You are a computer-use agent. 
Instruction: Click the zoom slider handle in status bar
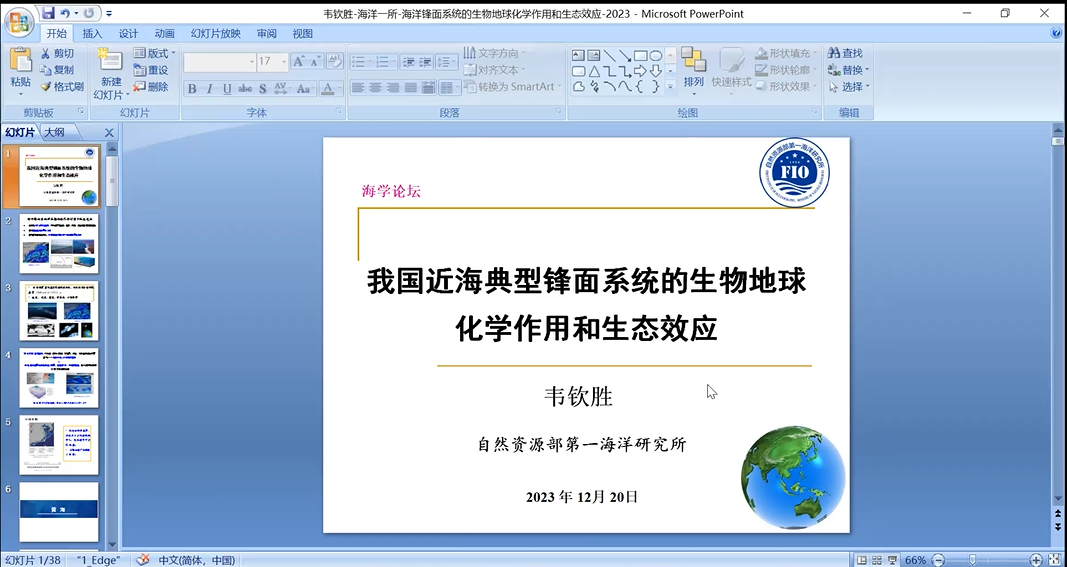[x=973, y=560]
